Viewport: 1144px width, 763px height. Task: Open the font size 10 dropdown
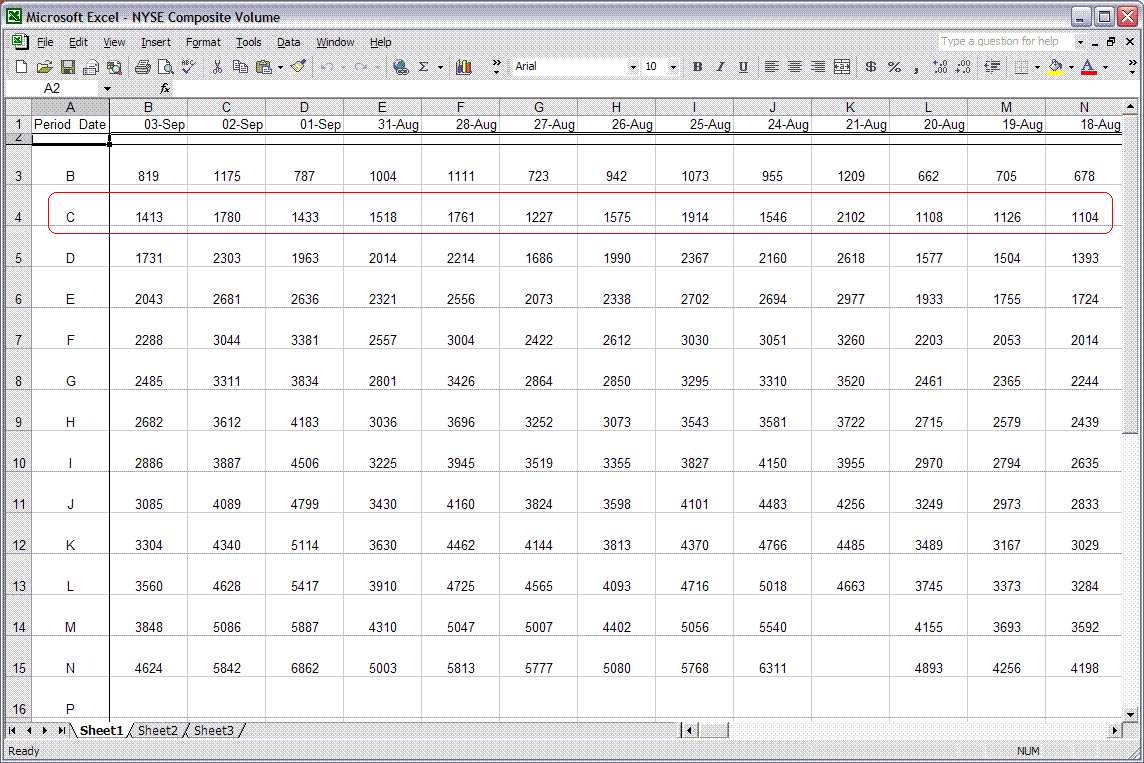[673, 67]
